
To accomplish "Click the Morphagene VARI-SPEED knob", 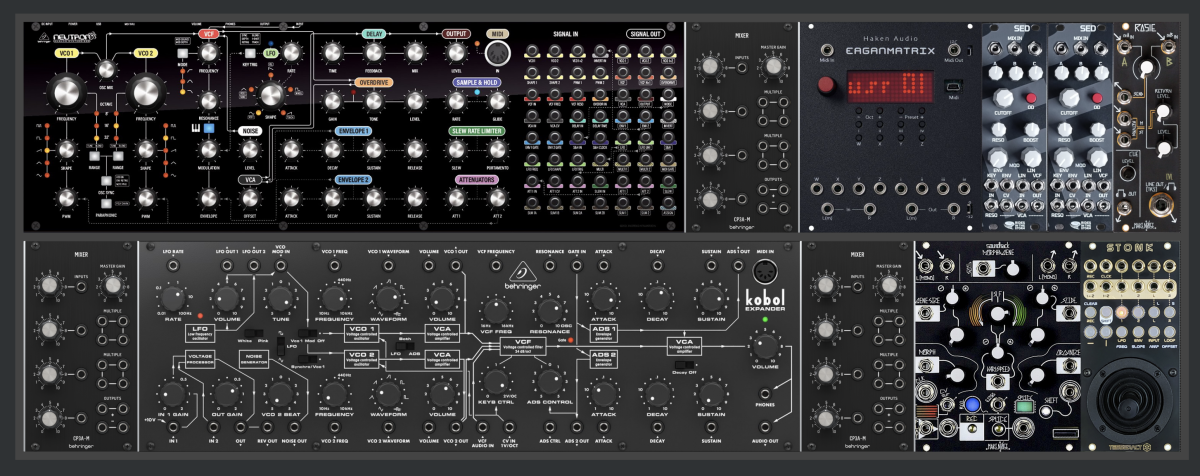I will pyautogui.click(x=996, y=315).
